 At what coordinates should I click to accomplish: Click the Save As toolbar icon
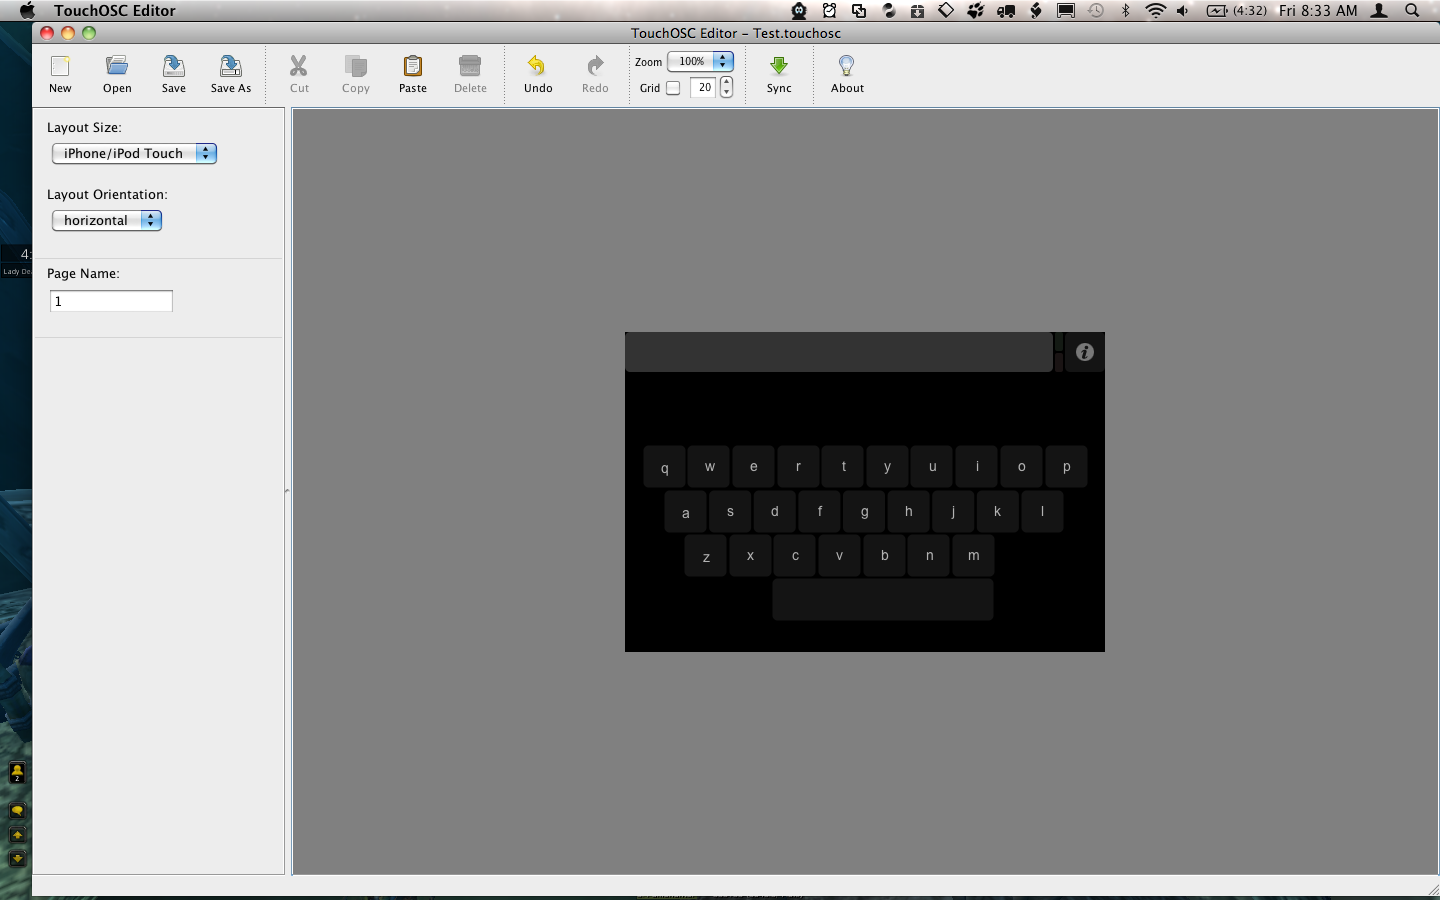tap(230, 67)
